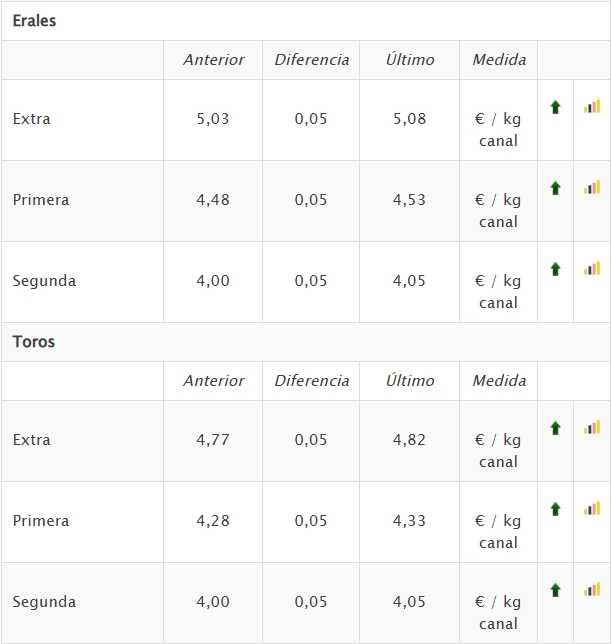Click the Último column header under Toros
The image size is (612, 644).
410,381
